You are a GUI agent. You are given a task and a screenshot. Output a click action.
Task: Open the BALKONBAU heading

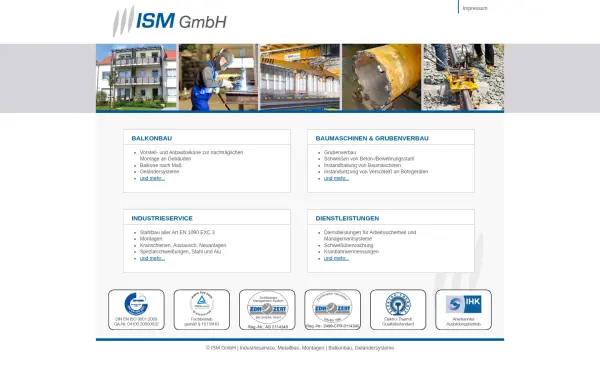coord(152,138)
